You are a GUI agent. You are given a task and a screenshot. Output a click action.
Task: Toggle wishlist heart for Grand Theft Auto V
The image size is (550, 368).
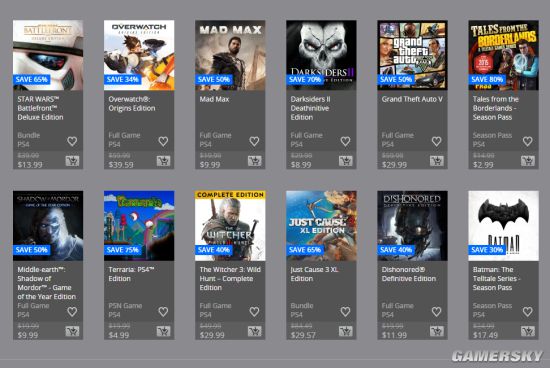[x=436, y=141]
